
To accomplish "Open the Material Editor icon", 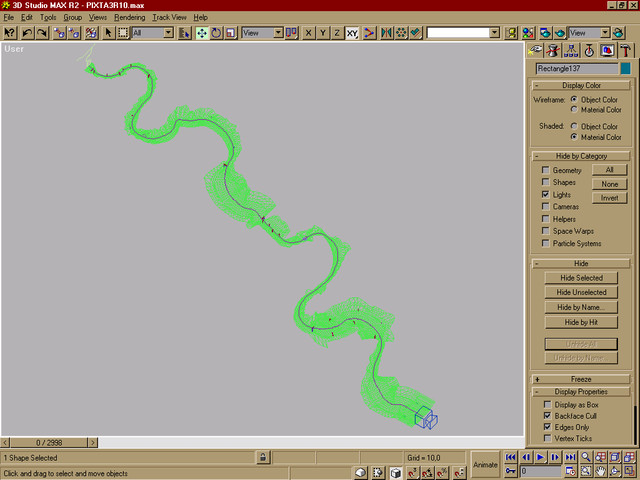I will pyautogui.click(x=528, y=33).
